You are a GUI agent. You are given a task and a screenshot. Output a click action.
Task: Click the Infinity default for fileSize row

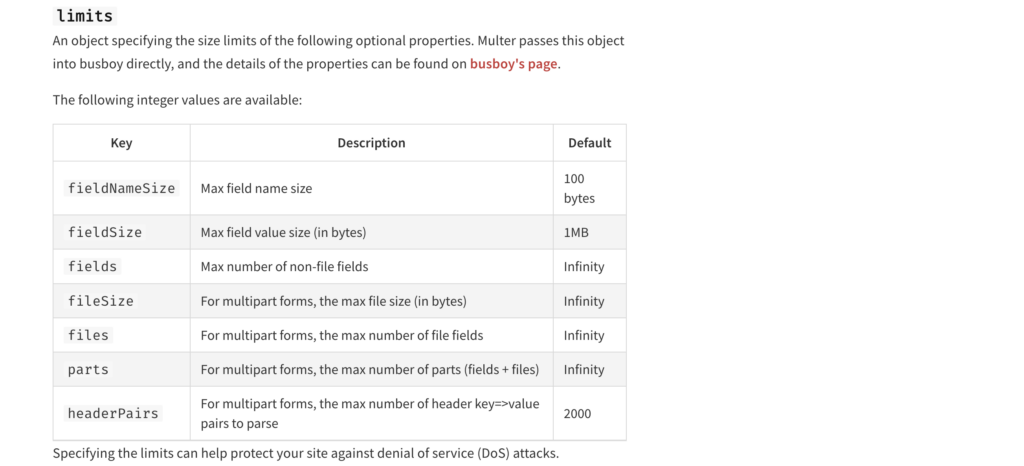coord(584,301)
